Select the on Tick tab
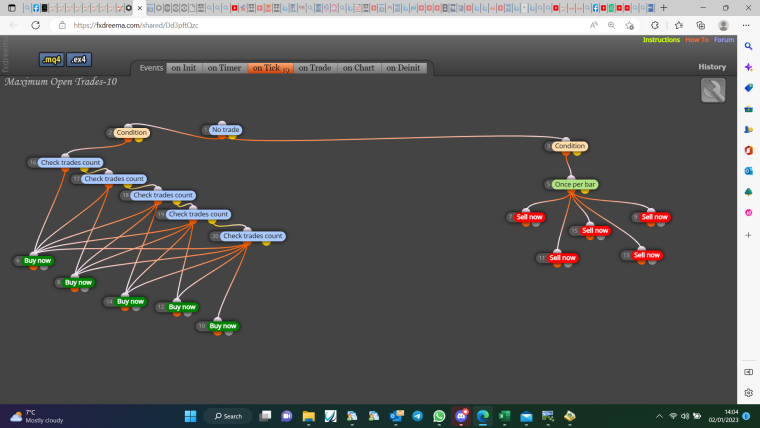This screenshot has height=428, width=760. tap(270, 68)
